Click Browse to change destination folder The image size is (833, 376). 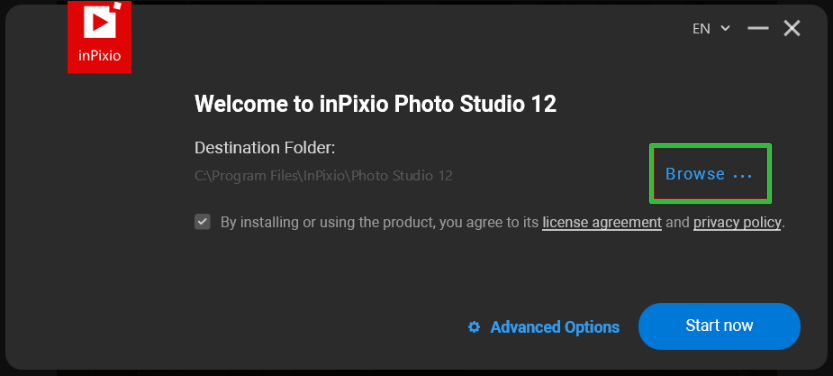pyautogui.click(x=695, y=174)
